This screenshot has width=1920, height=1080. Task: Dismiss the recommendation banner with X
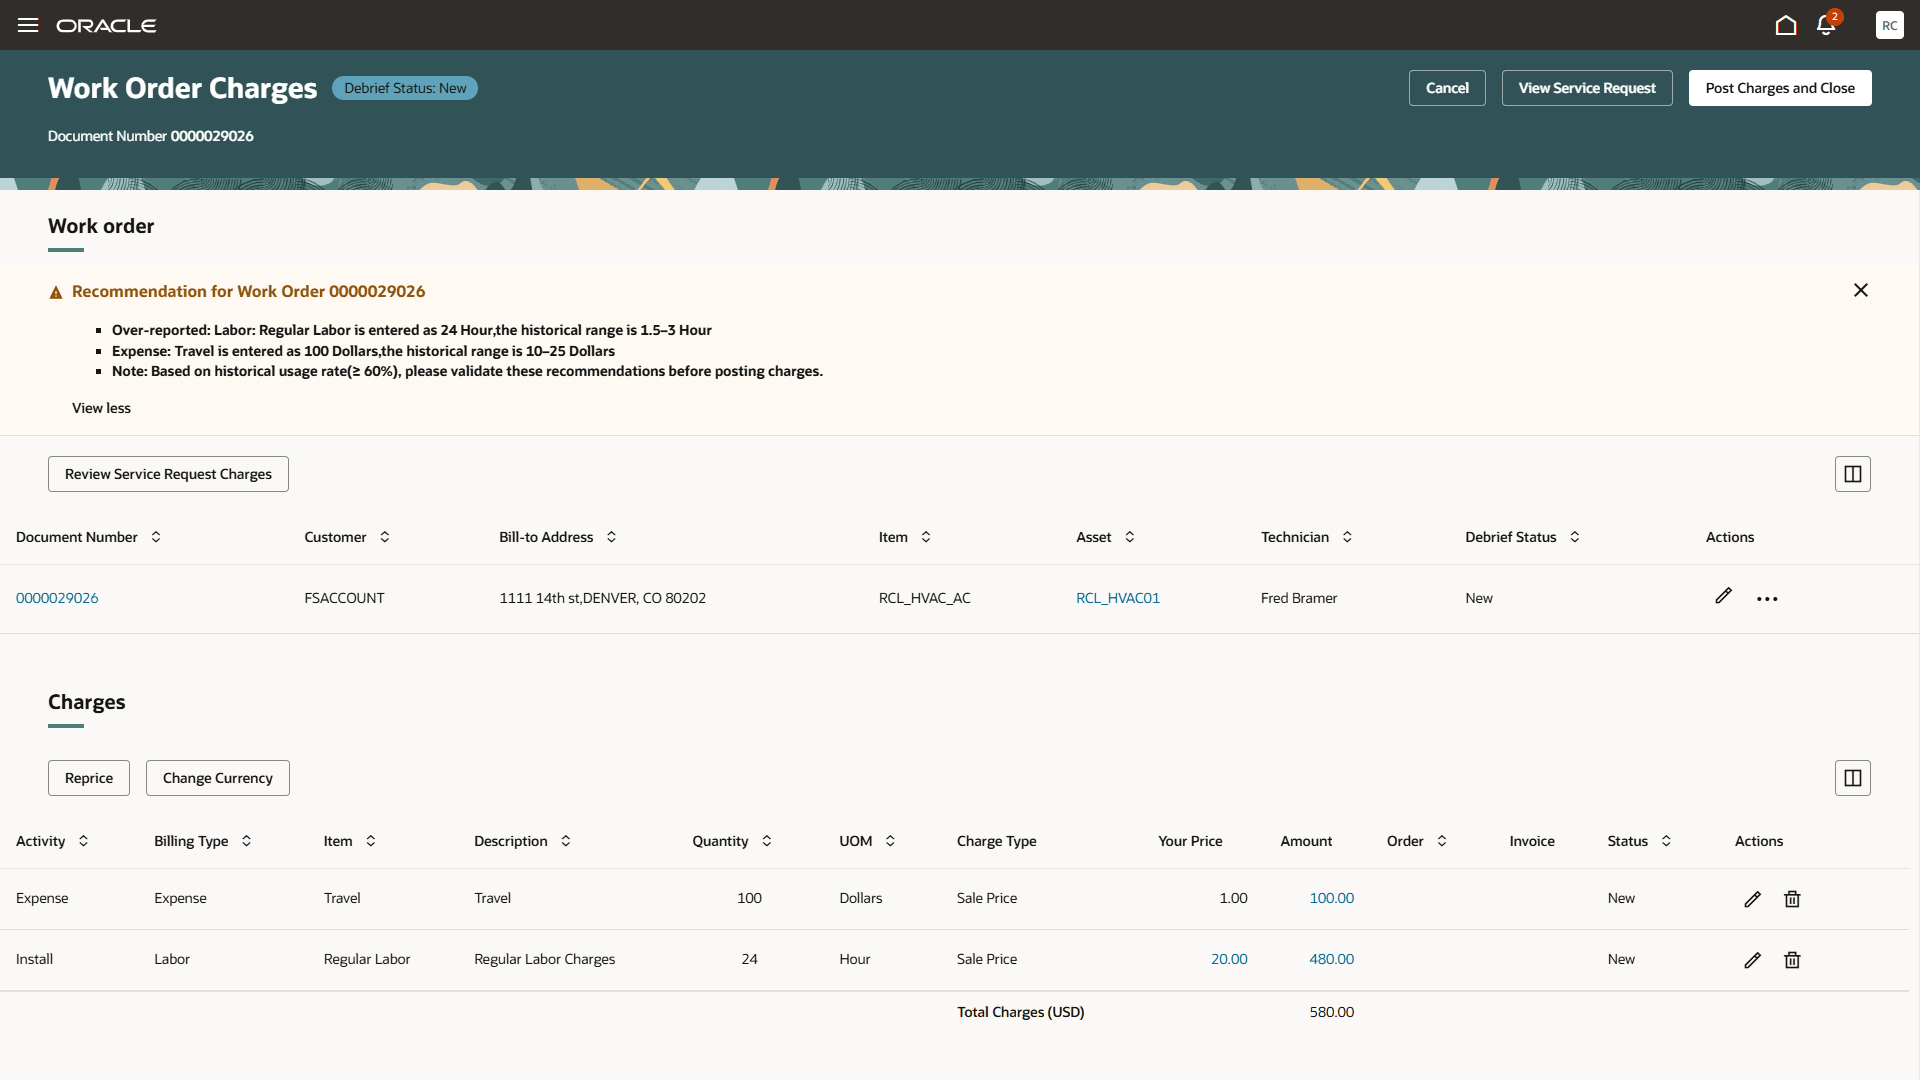pos(1861,290)
